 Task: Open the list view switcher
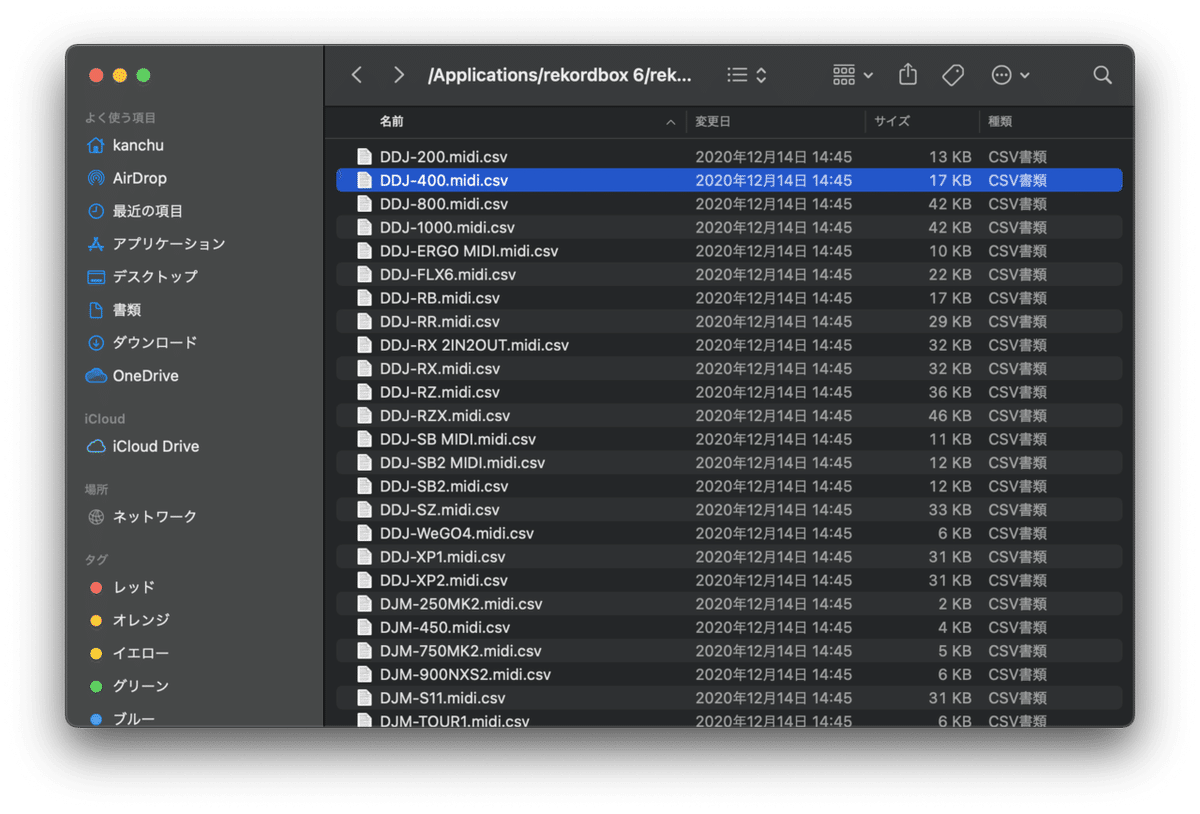(747, 75)
